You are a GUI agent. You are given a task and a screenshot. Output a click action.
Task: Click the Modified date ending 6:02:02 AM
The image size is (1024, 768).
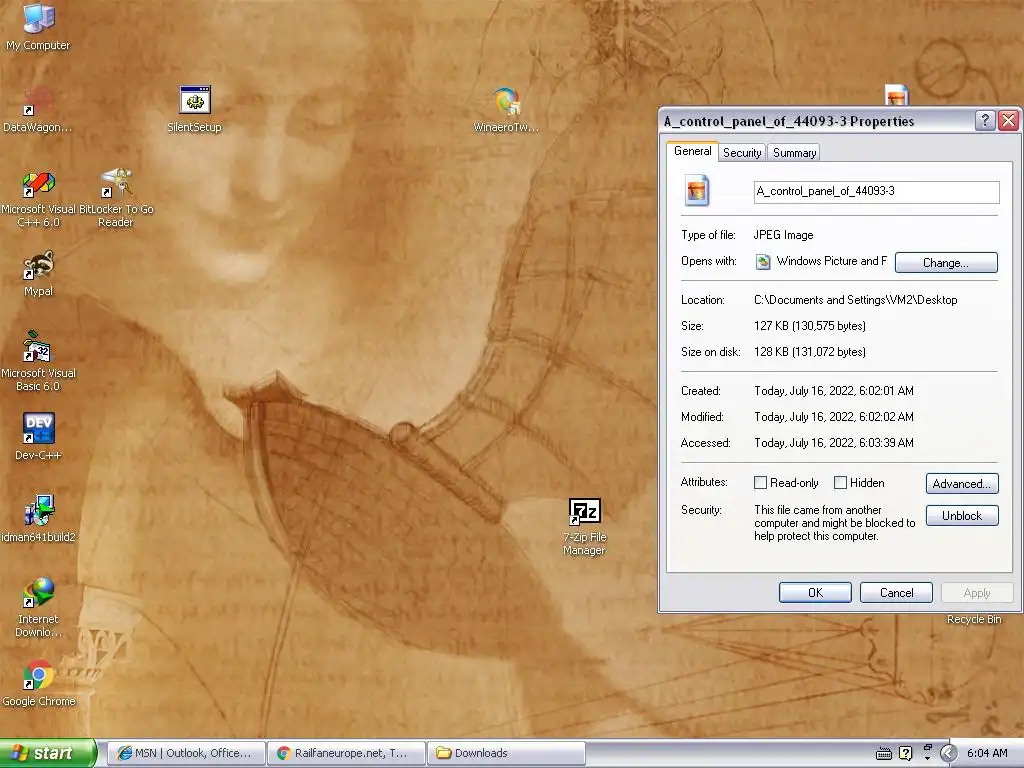(834, 417)
